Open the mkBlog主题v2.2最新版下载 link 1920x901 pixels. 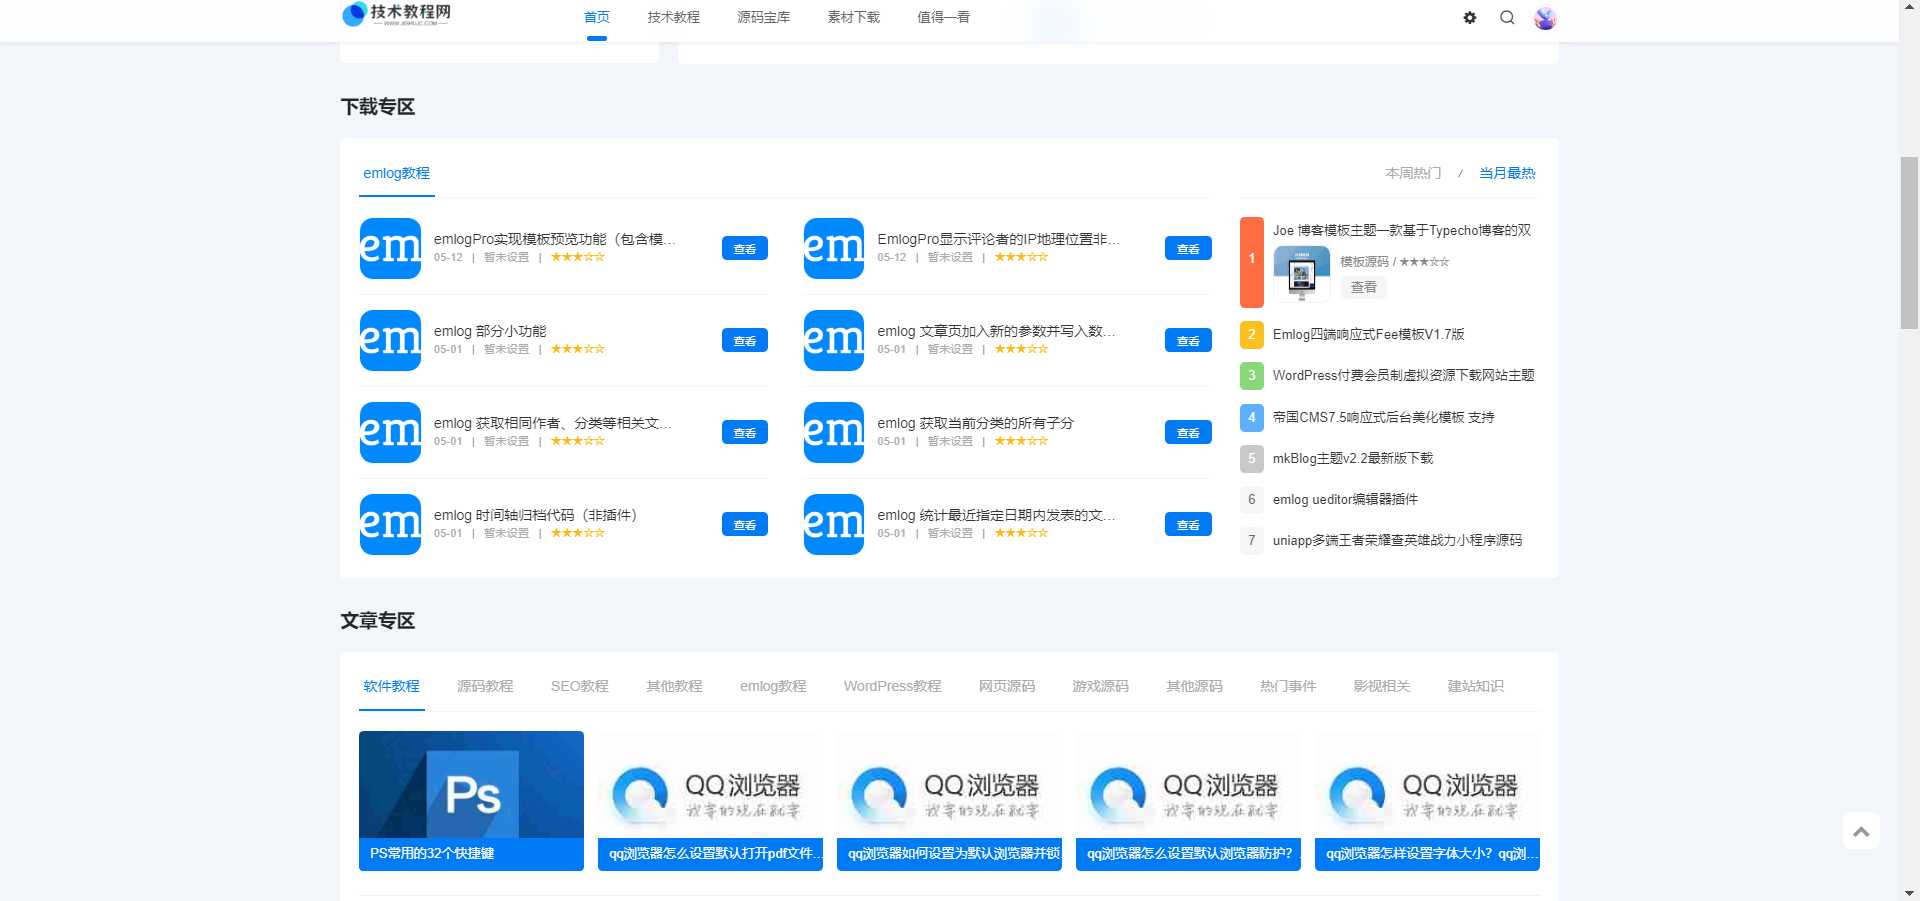pos(1352,458)
